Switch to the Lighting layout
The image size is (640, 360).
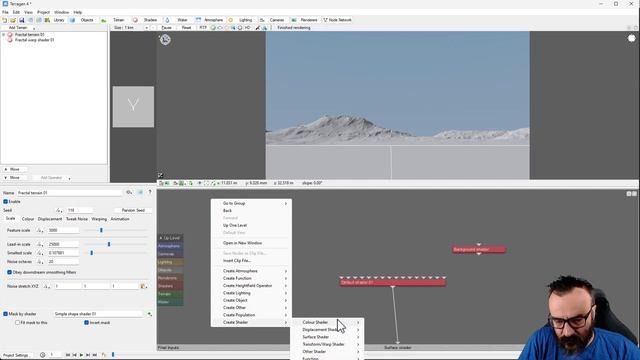[241, 20]
